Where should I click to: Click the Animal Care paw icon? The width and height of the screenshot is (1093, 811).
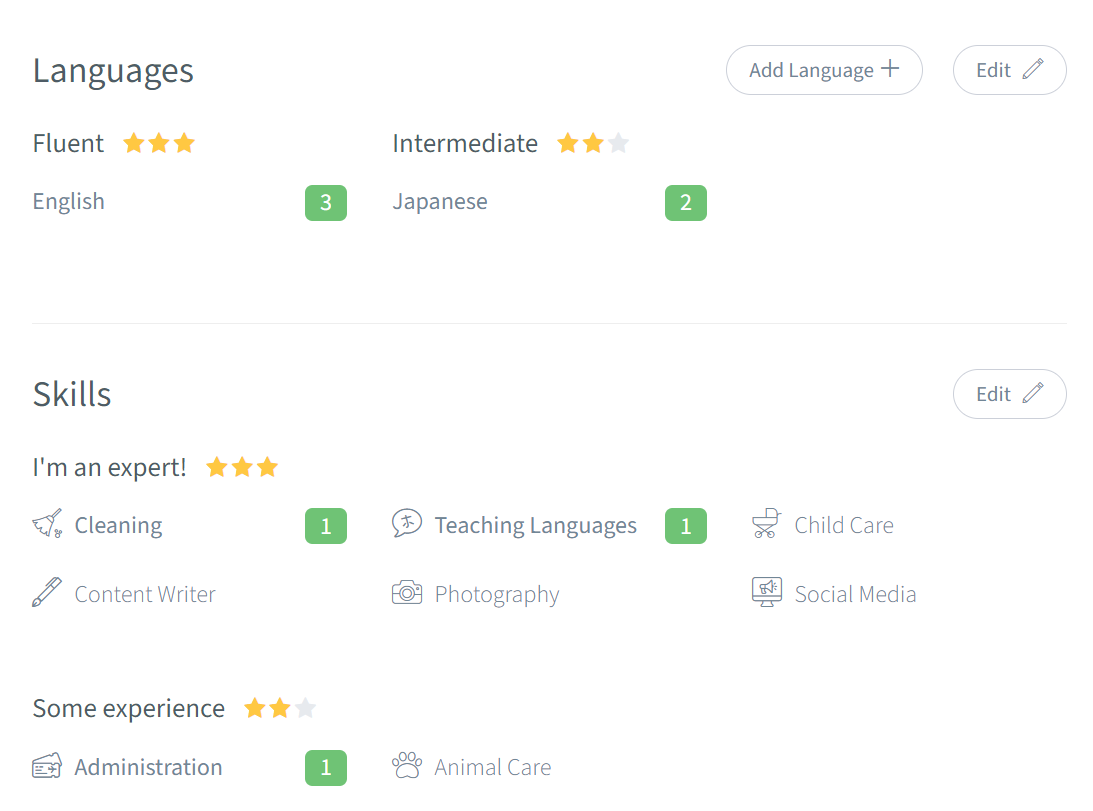click(x=407, y=767)
